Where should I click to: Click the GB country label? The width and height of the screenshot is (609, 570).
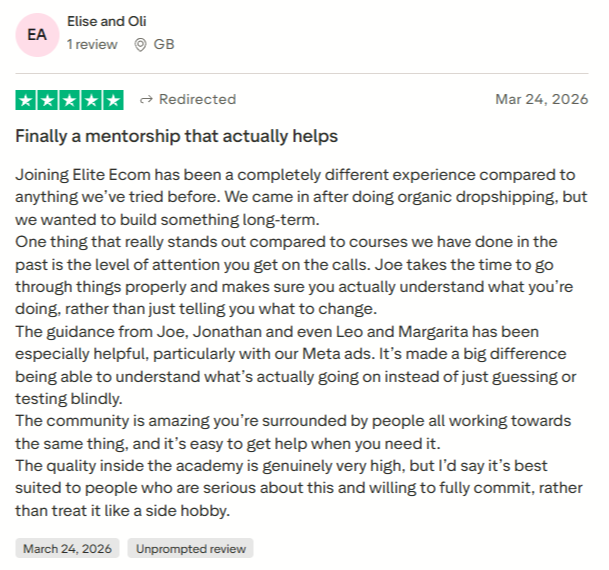164,44
